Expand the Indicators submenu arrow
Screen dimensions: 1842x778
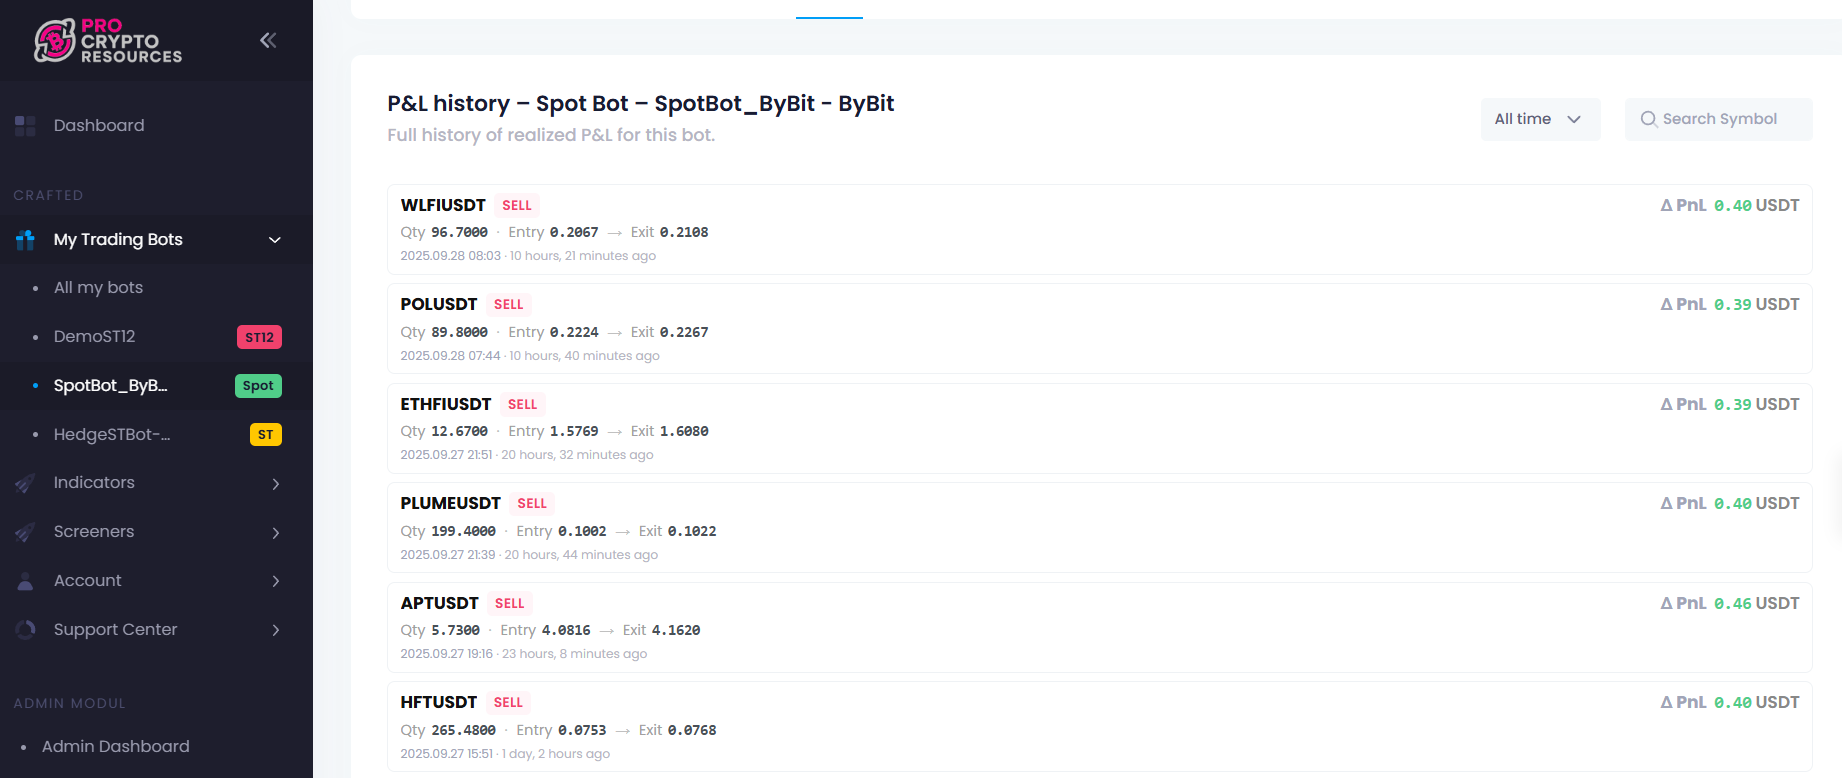pos(276,484)
